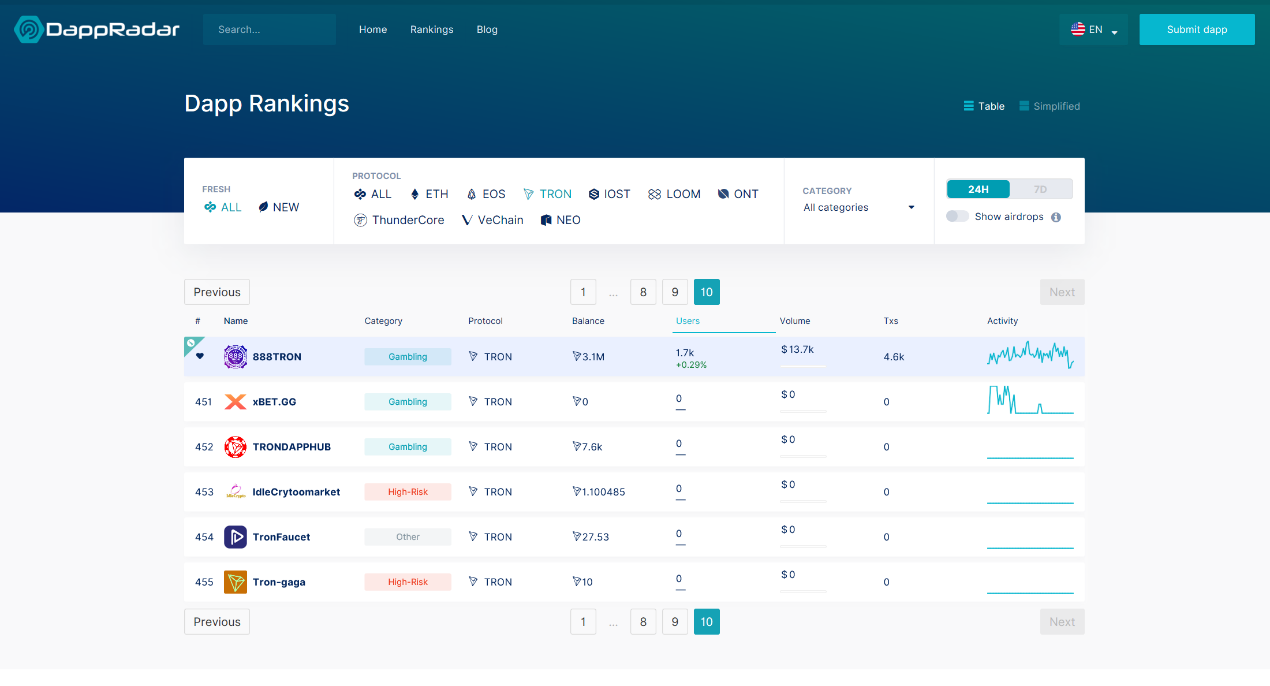
Task: Click the Tron-gaga dapp icon
Action: [235, 582]
